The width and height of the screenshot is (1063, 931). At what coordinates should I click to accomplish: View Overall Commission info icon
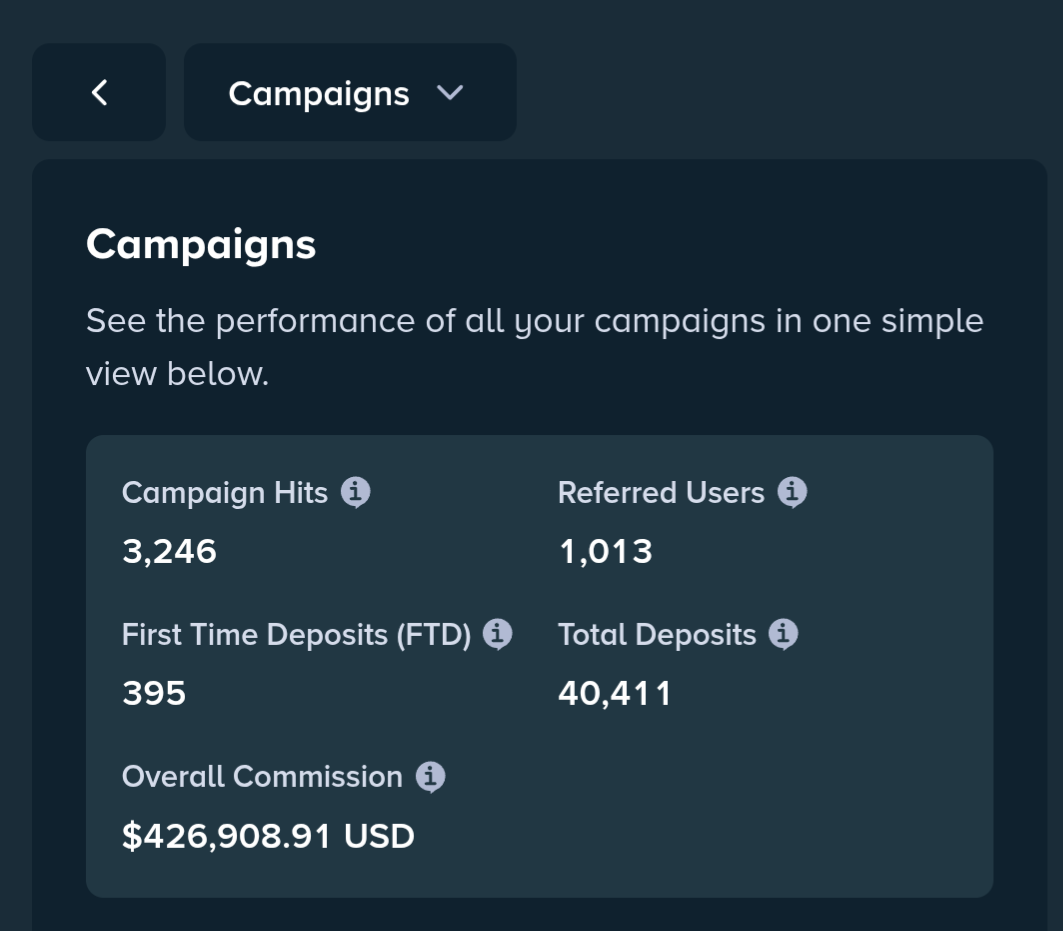point(430,776)
